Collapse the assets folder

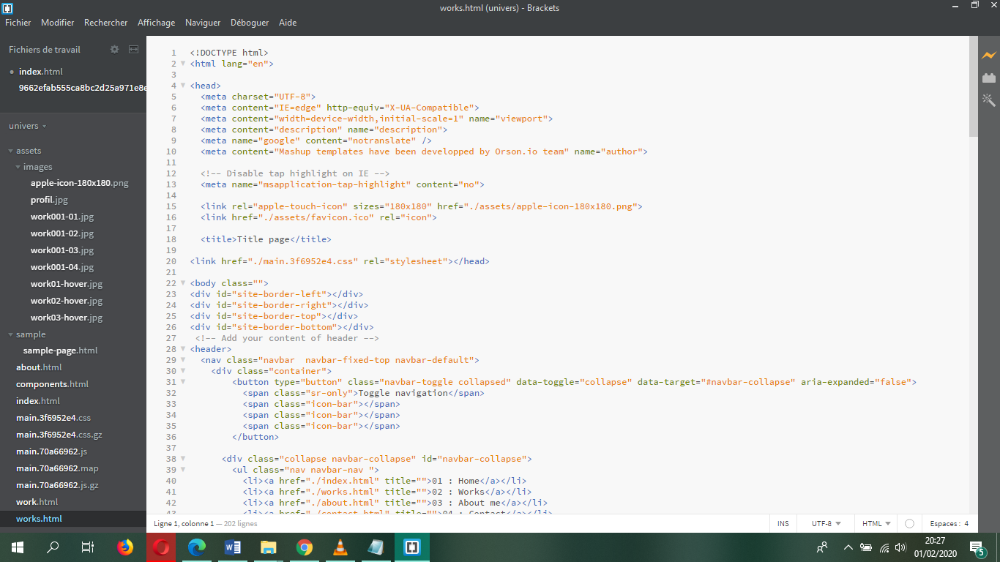click(11, 151)
